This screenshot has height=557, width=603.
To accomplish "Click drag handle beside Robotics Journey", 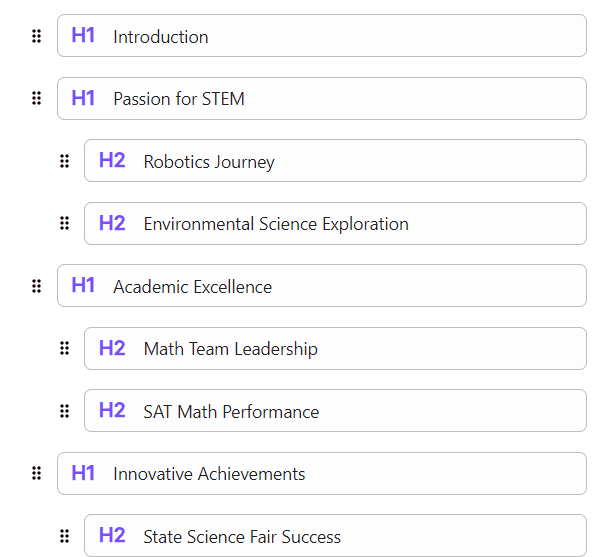I will point(64,161).
